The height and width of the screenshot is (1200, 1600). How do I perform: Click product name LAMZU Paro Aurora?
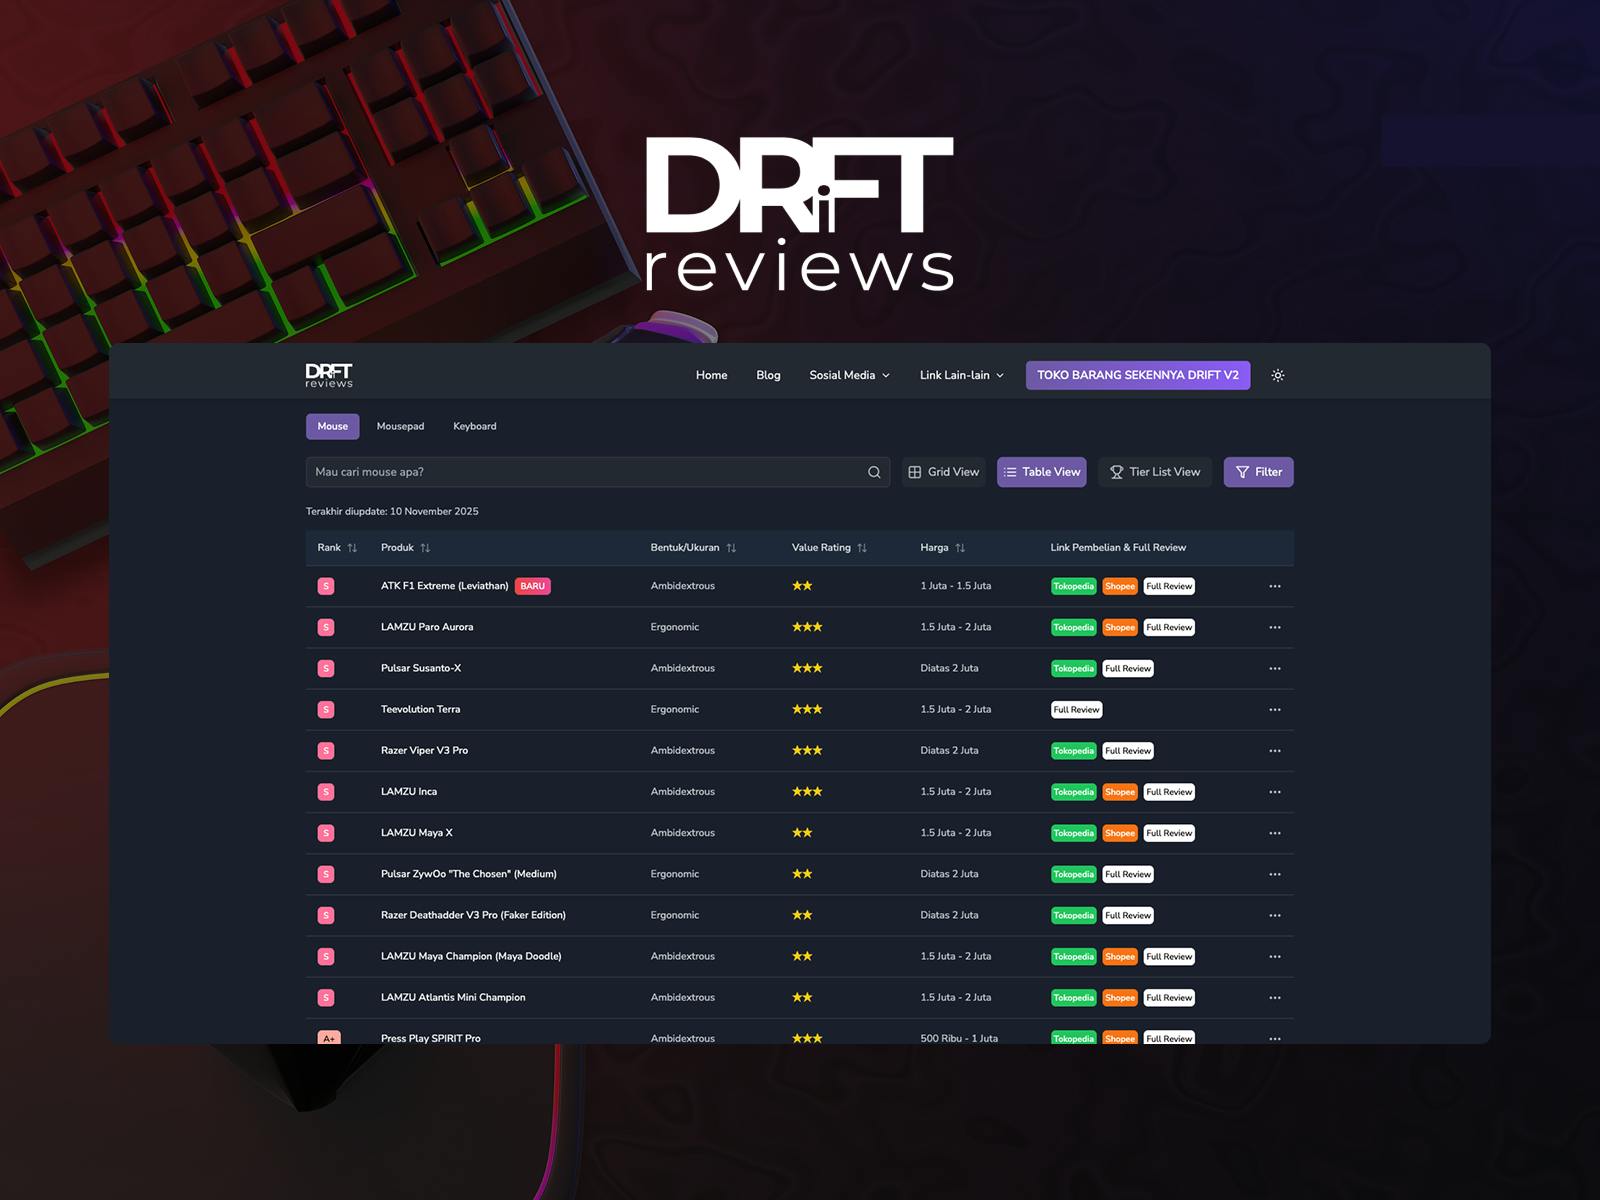[427, 627]
